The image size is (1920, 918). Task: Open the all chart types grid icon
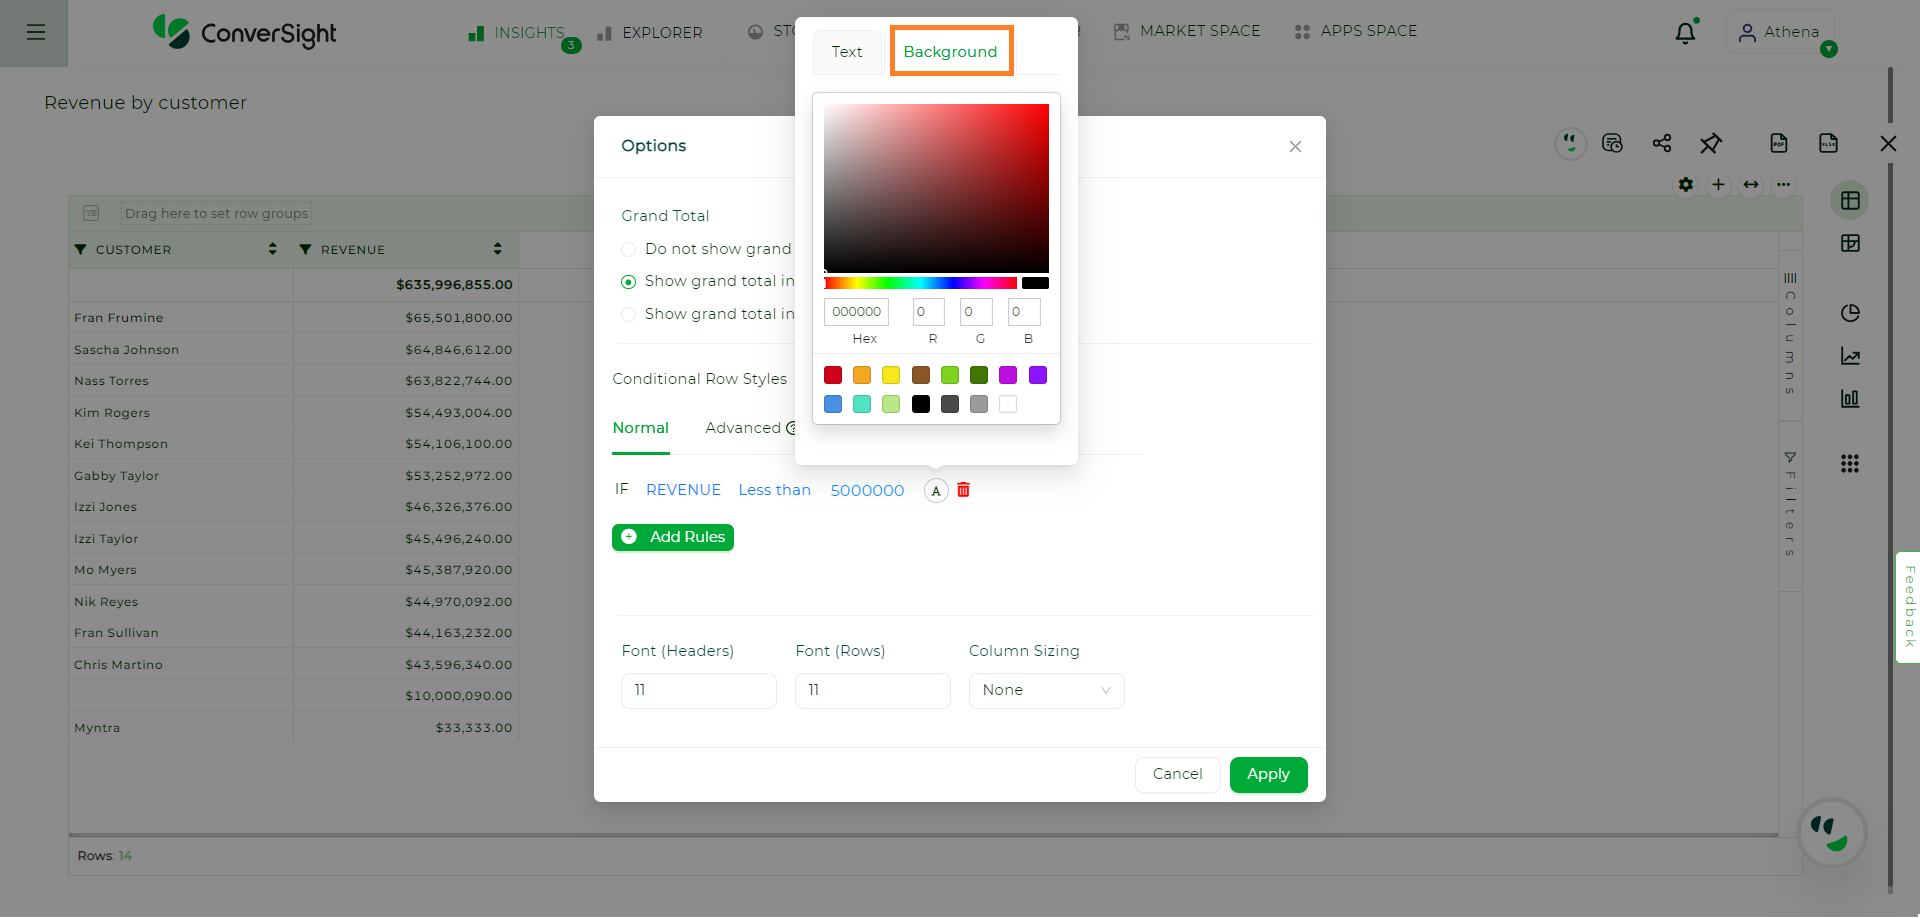(x=1850, y=464)
